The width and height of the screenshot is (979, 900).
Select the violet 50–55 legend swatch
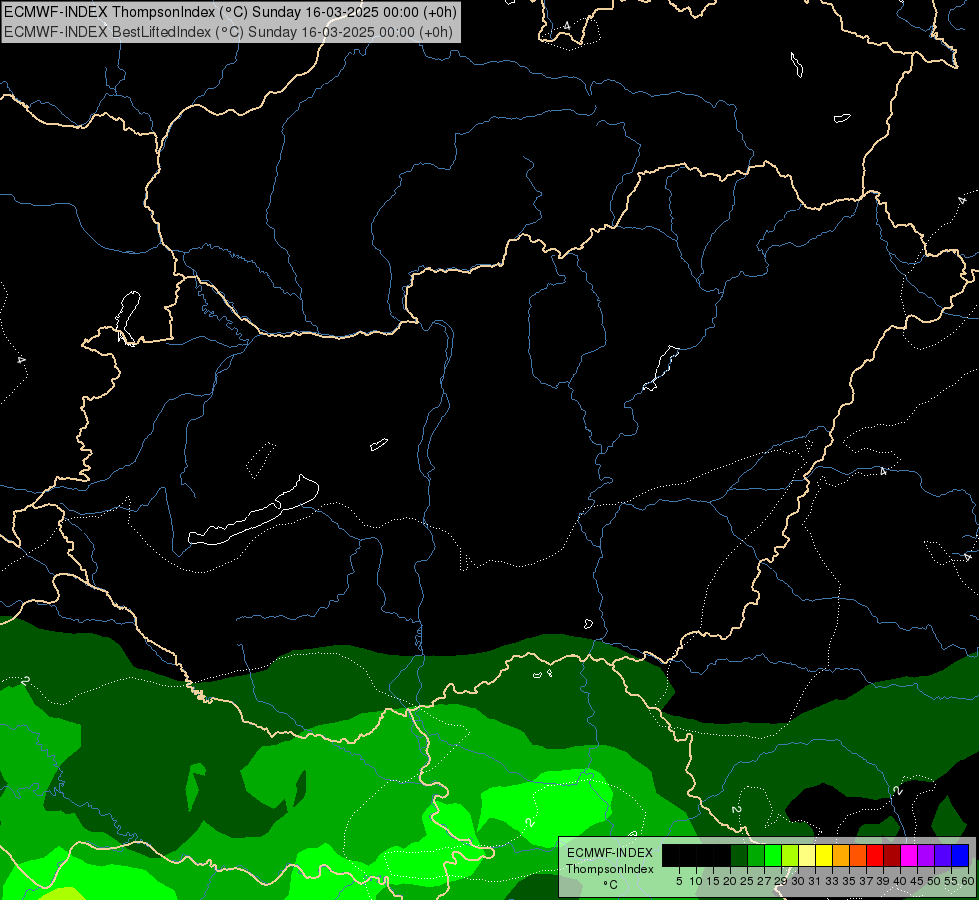tap(943, 856)
